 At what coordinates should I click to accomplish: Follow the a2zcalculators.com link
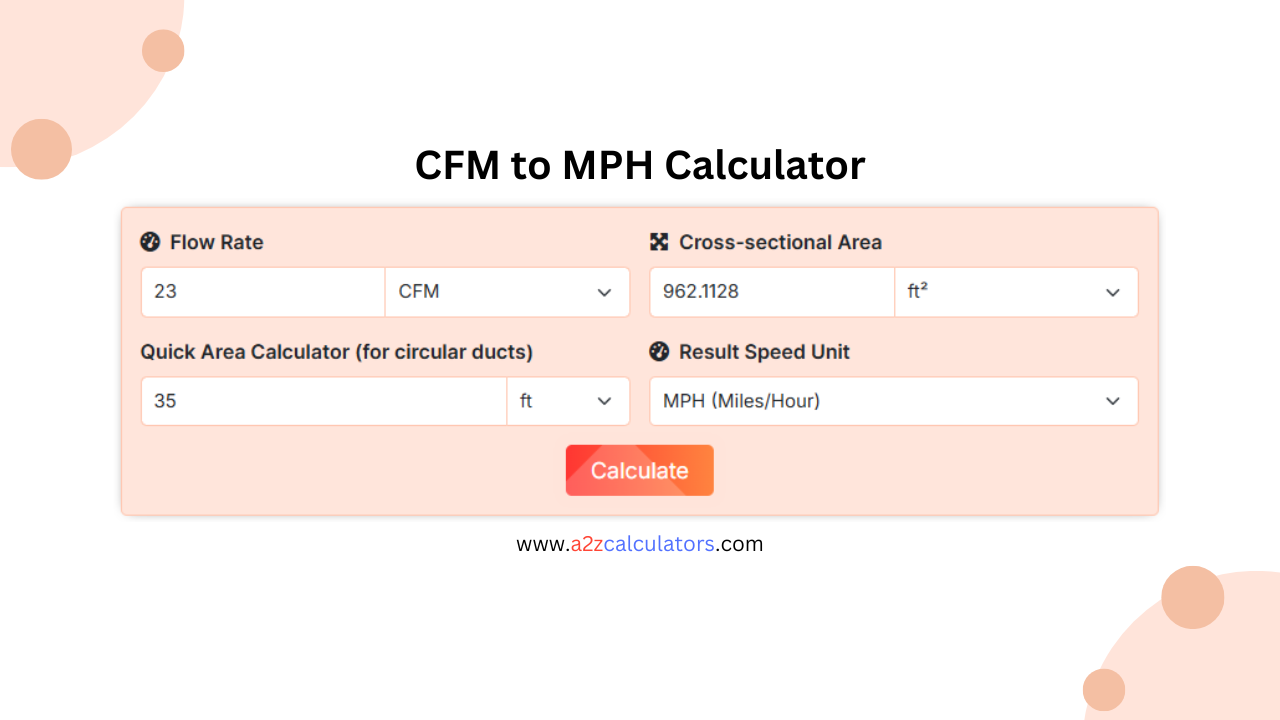point(640,543)
